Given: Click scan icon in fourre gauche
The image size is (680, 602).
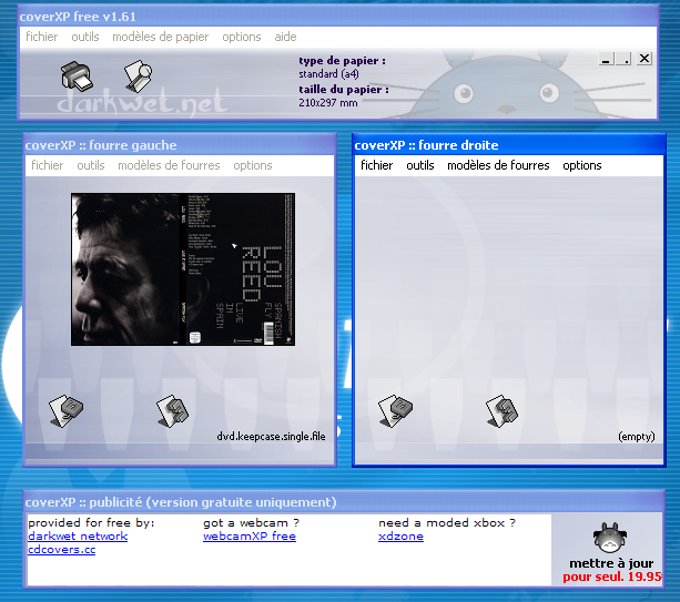Looking at the screenshot, I should tap(173, 411).
